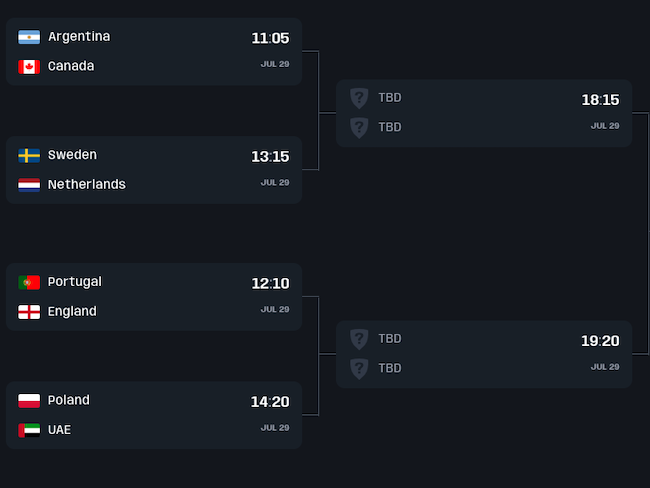Select the Portugal flag icon
650x488 pixels.
pyautogui.click(x=29, y=283)
